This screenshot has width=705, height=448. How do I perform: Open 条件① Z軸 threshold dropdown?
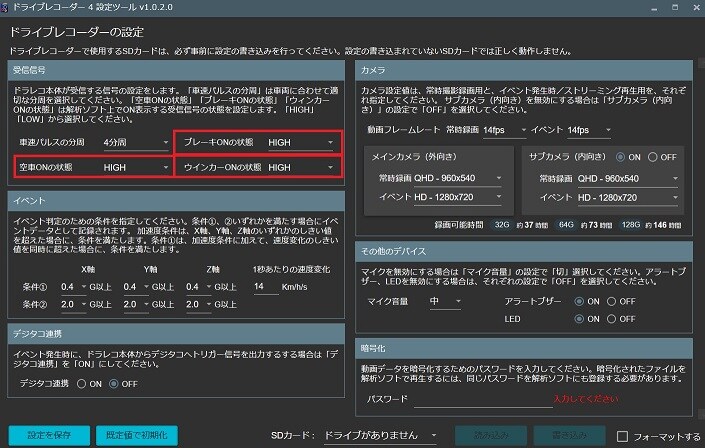pyautogui.click(x=198, y=287)
